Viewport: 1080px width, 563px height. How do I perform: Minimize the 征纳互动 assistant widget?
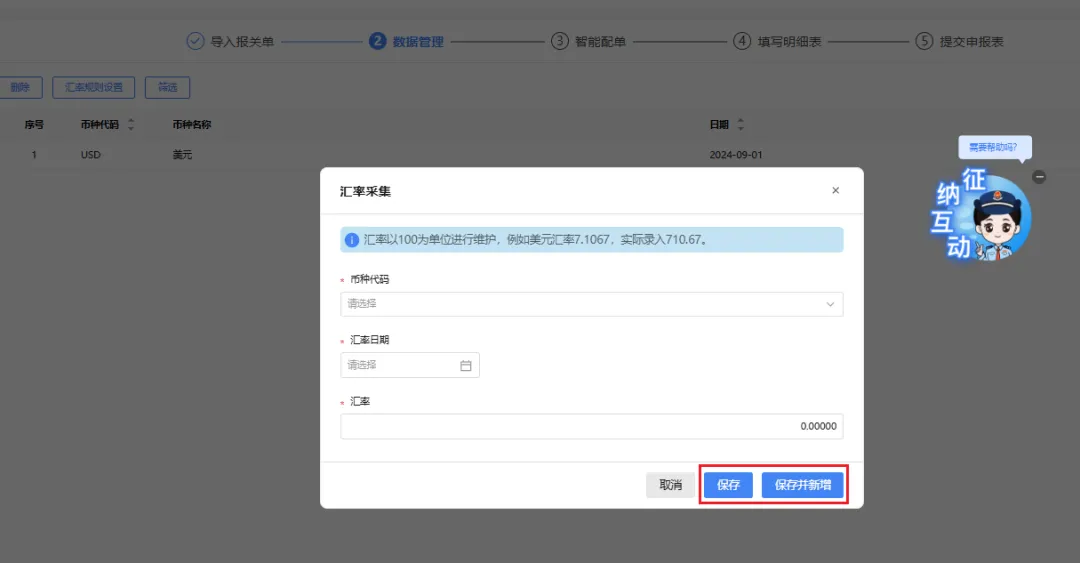pyautogui.click(x=1039, y=177)
